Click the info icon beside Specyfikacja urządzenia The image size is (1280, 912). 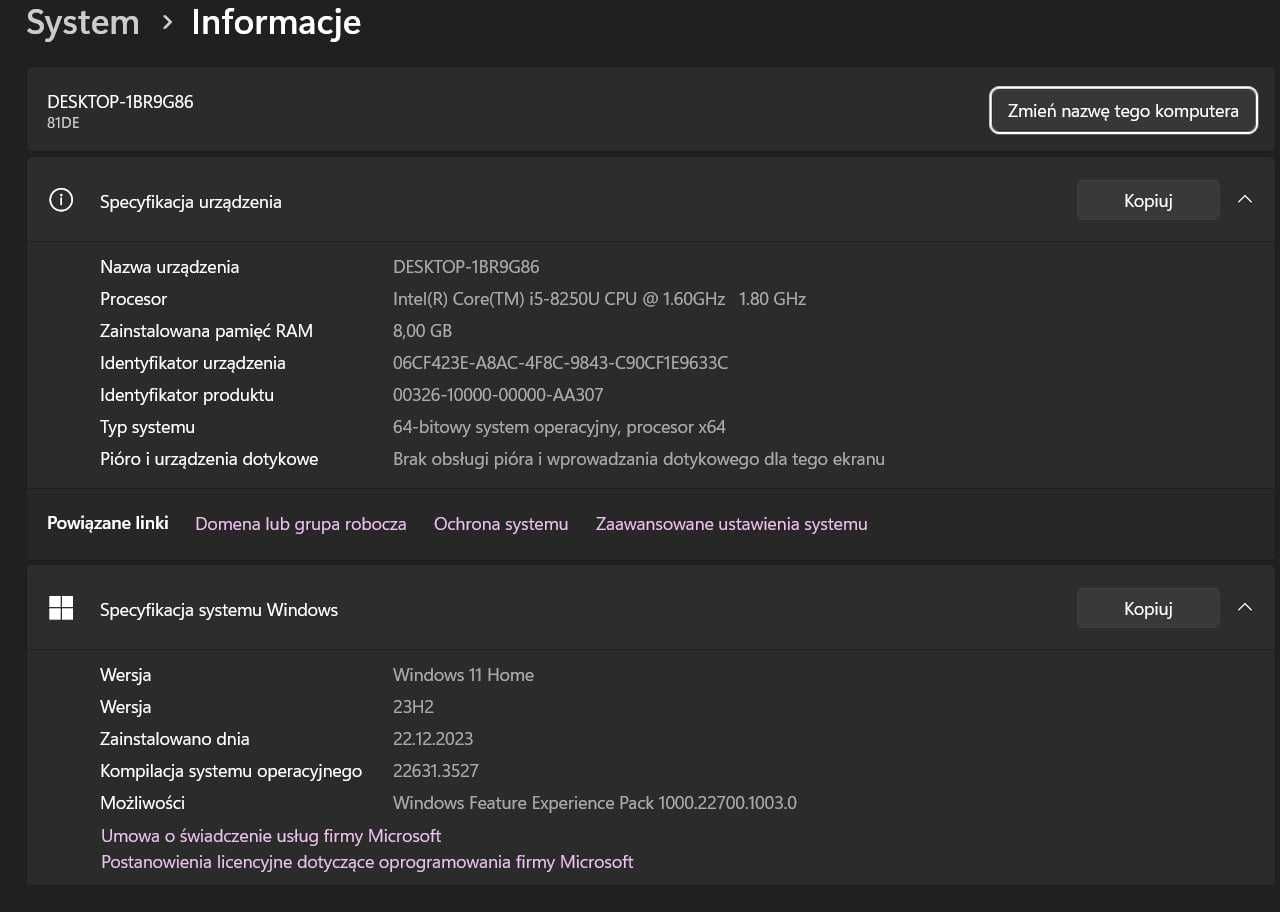pyautogui.click(x=61, y=200)
